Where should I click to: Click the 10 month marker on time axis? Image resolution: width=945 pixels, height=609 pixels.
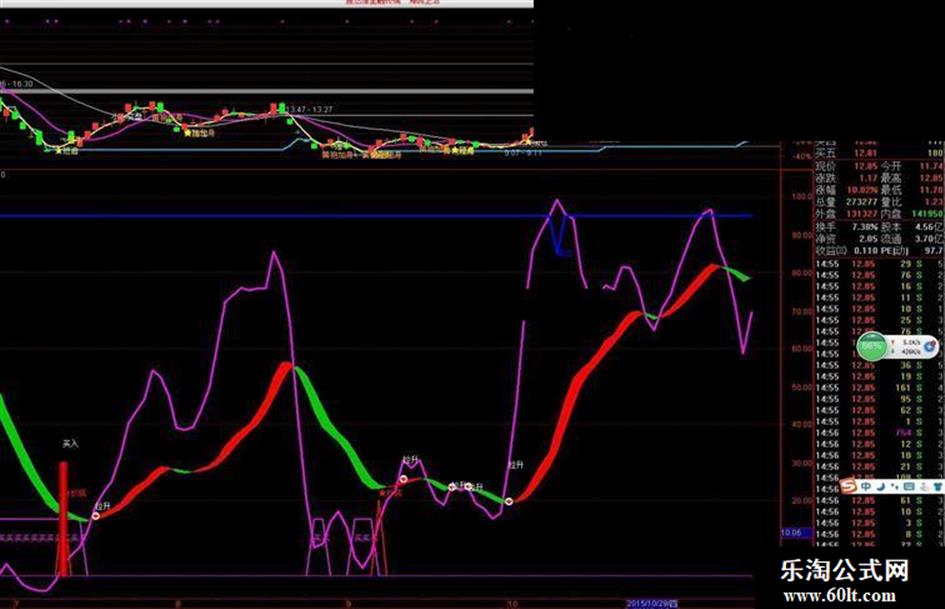tap(512, 604)
